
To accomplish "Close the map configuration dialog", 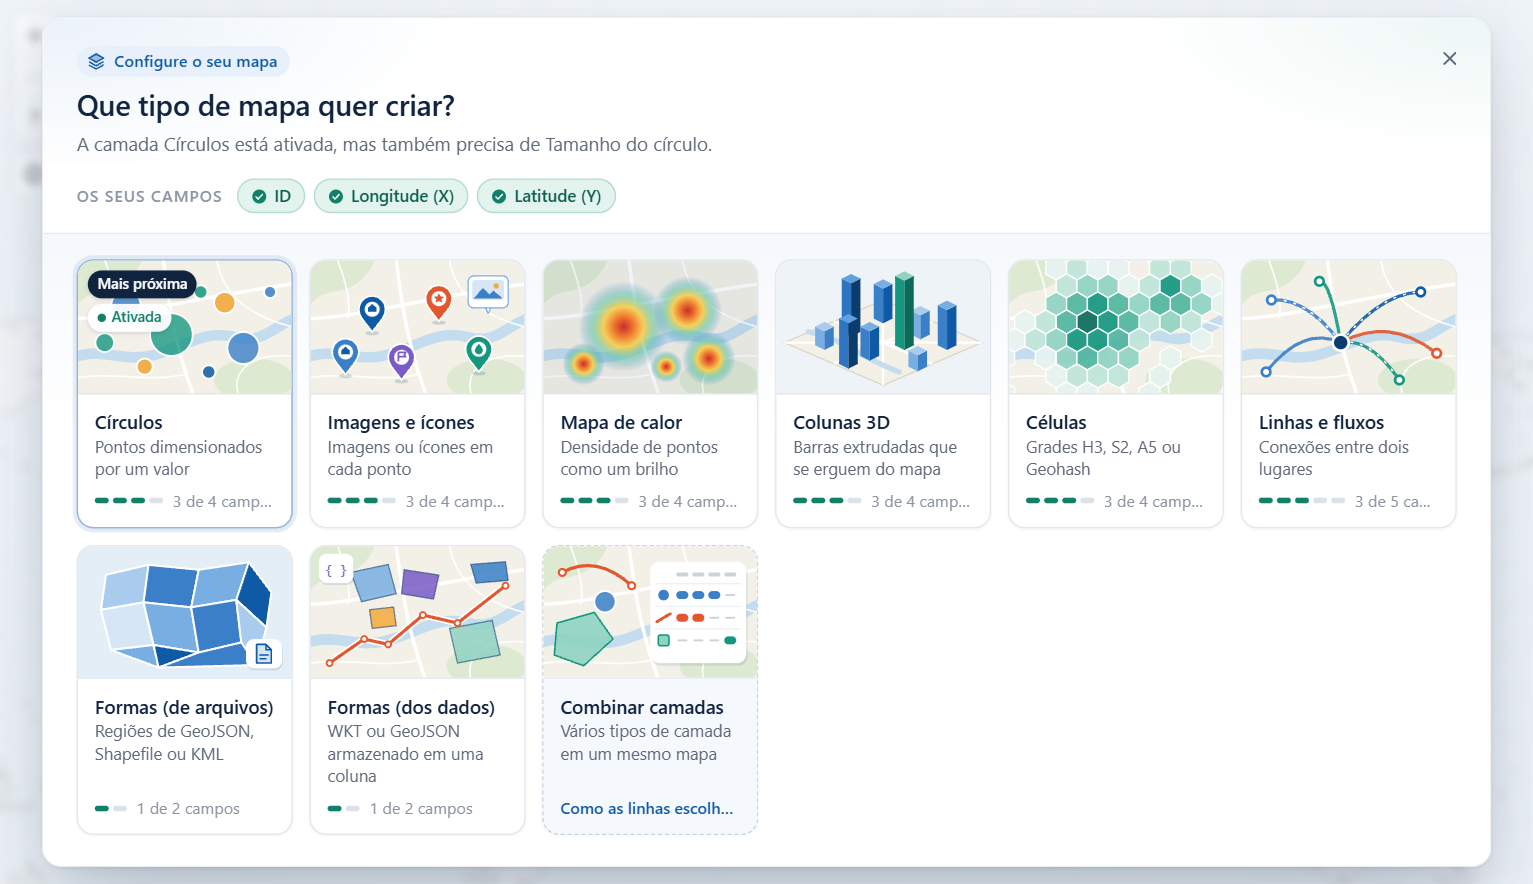I will (1449, 59).
